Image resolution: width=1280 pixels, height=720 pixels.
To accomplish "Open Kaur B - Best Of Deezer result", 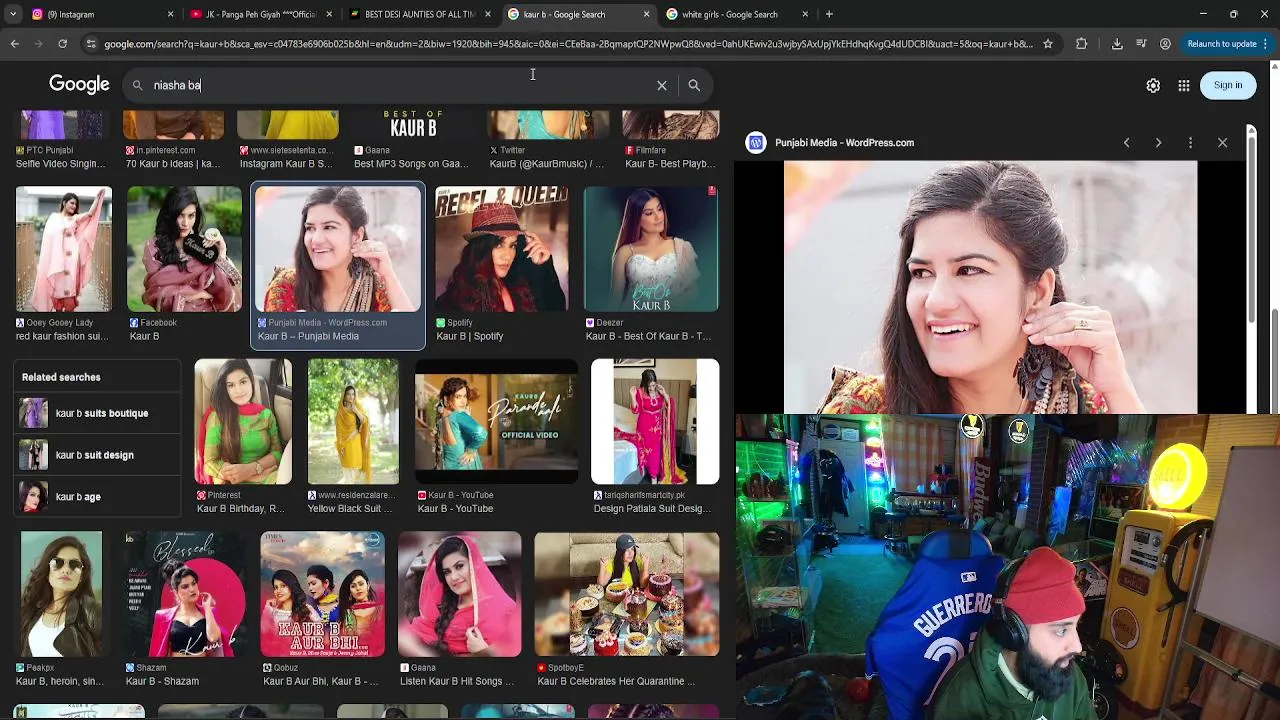I will pyautogui.click(x=651, y=250).
